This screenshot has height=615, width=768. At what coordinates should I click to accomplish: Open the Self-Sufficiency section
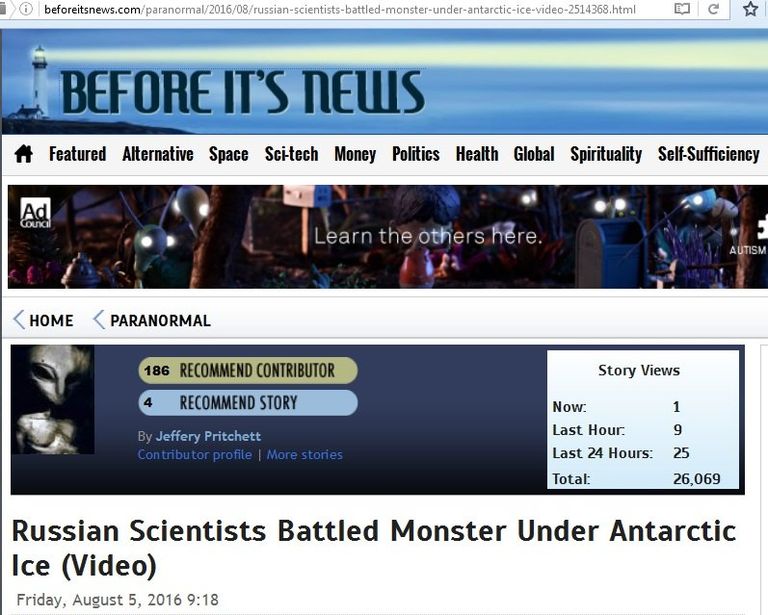click(x=709, y=154)
